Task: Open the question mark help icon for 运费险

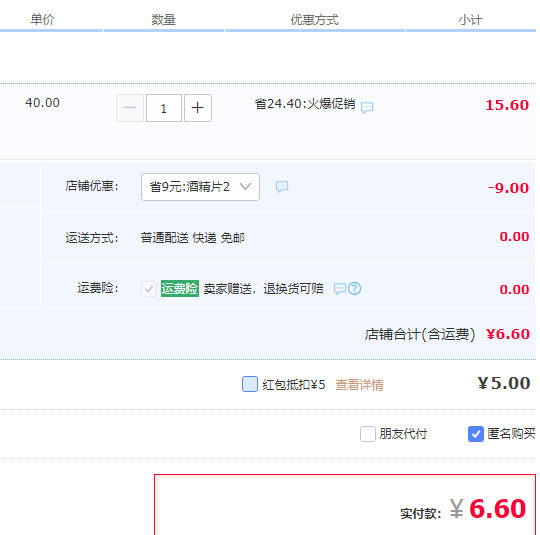Action: [354, 288]
